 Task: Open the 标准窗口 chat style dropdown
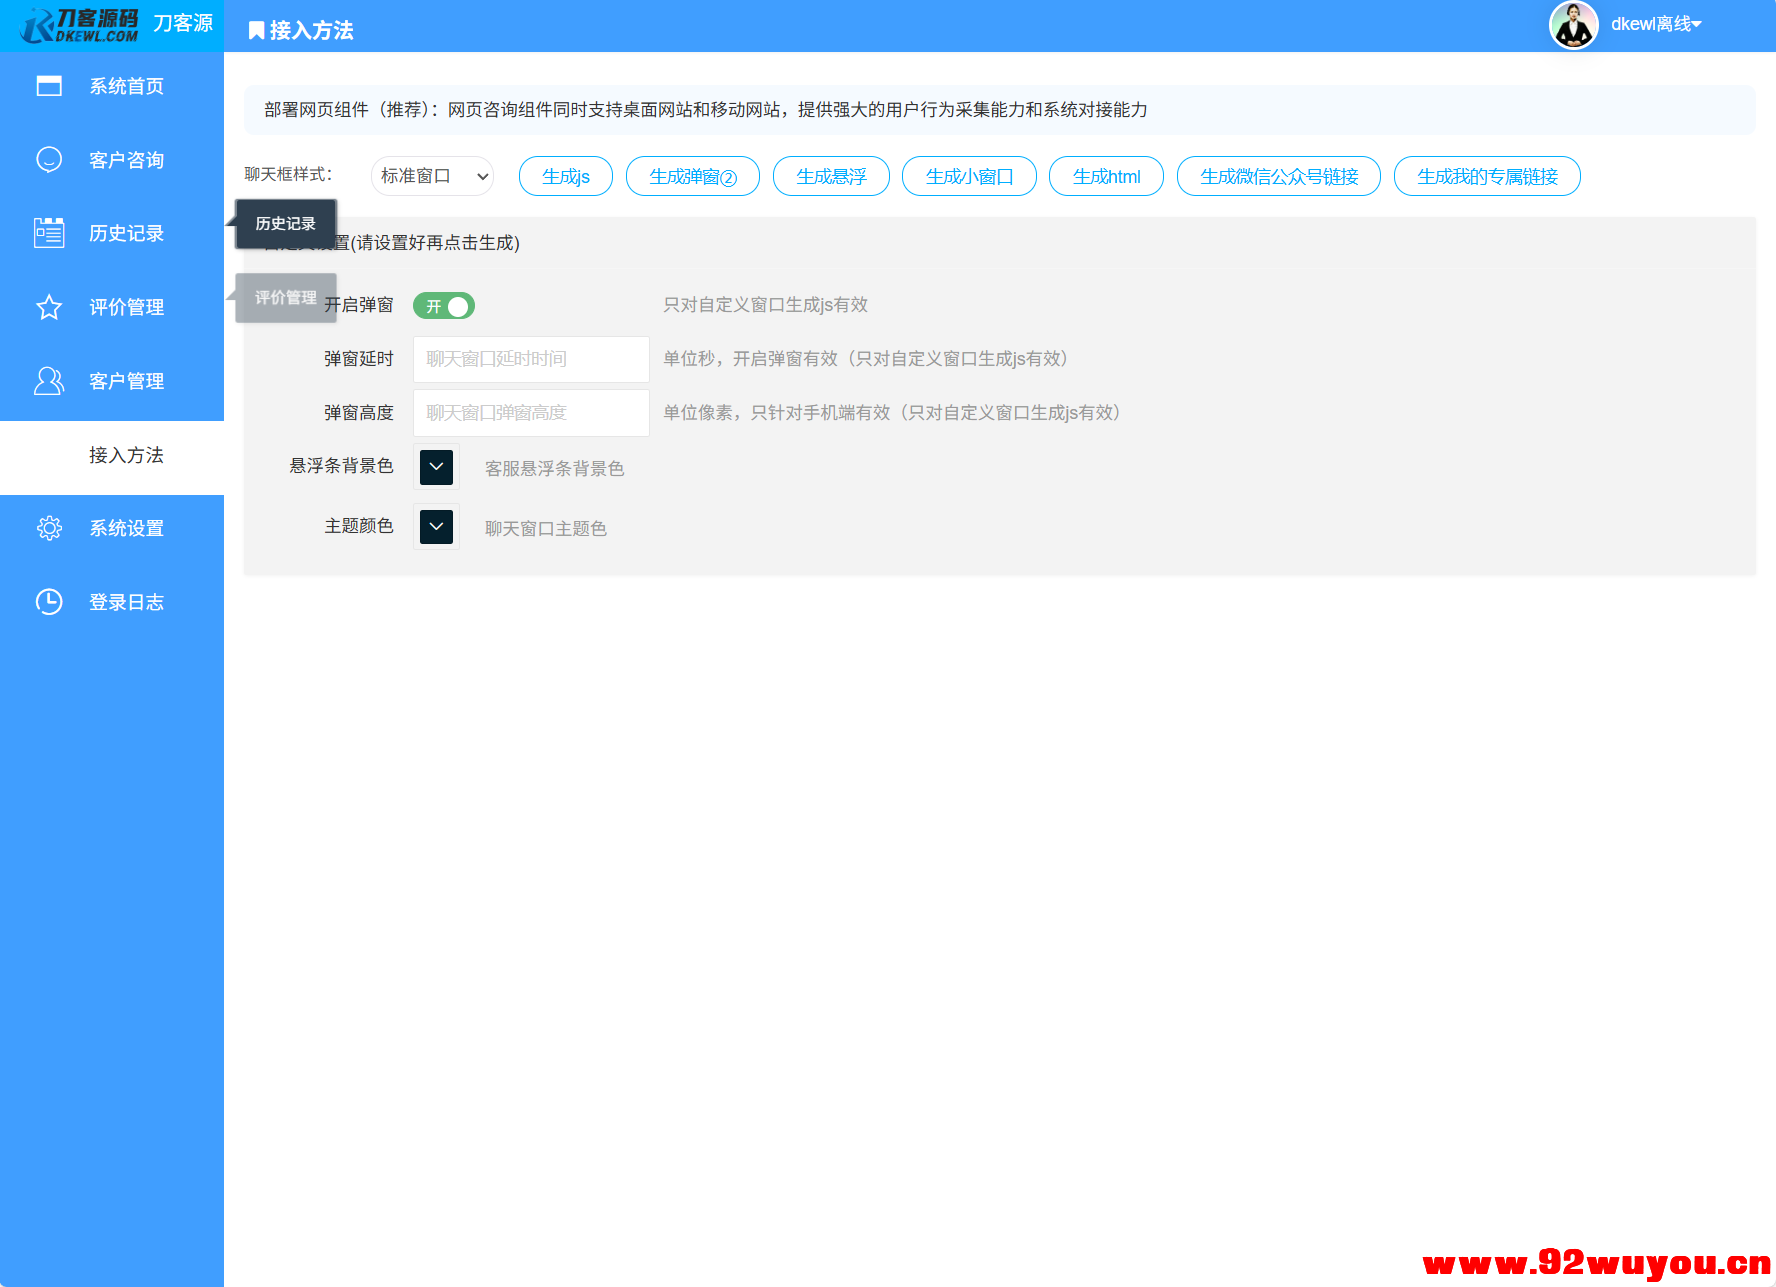432,175
